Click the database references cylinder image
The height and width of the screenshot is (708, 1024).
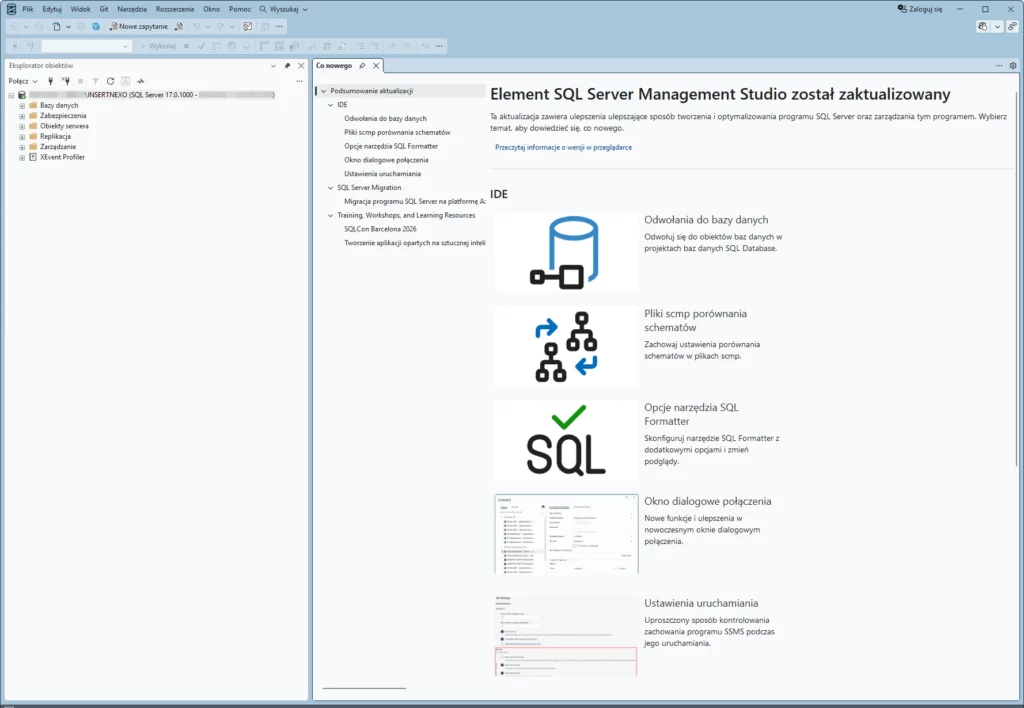[566, 252]
